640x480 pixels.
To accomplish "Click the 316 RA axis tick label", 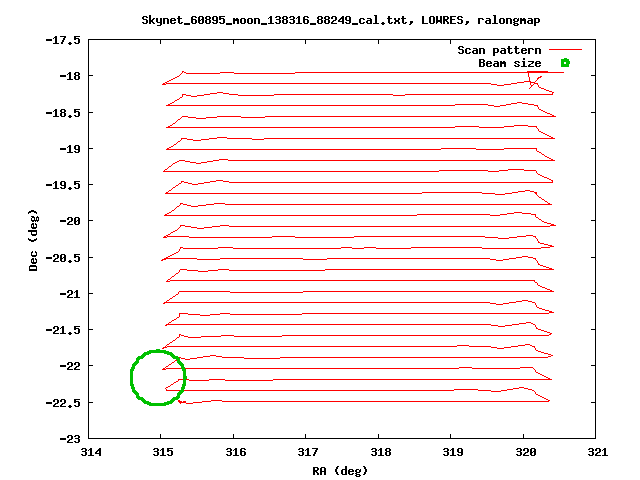I will [236, 452].
